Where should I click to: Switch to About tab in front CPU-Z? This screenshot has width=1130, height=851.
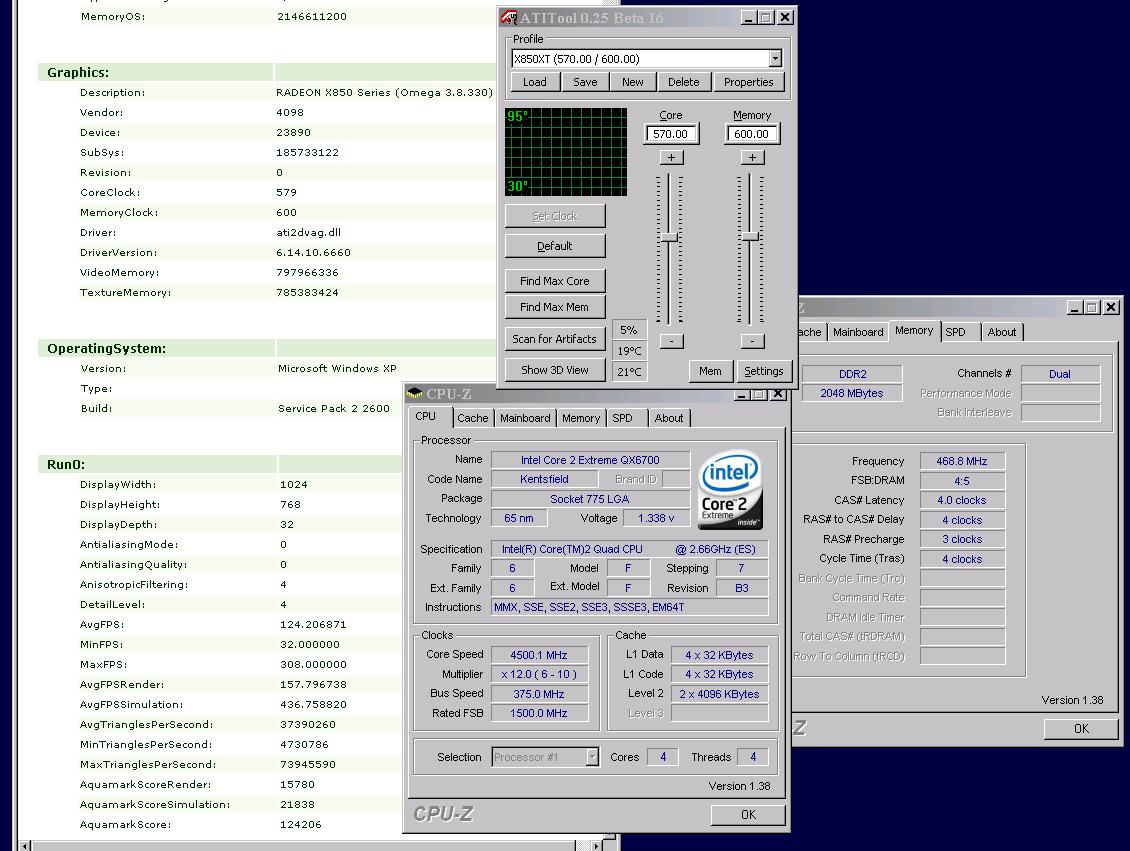tap(669, 418)
